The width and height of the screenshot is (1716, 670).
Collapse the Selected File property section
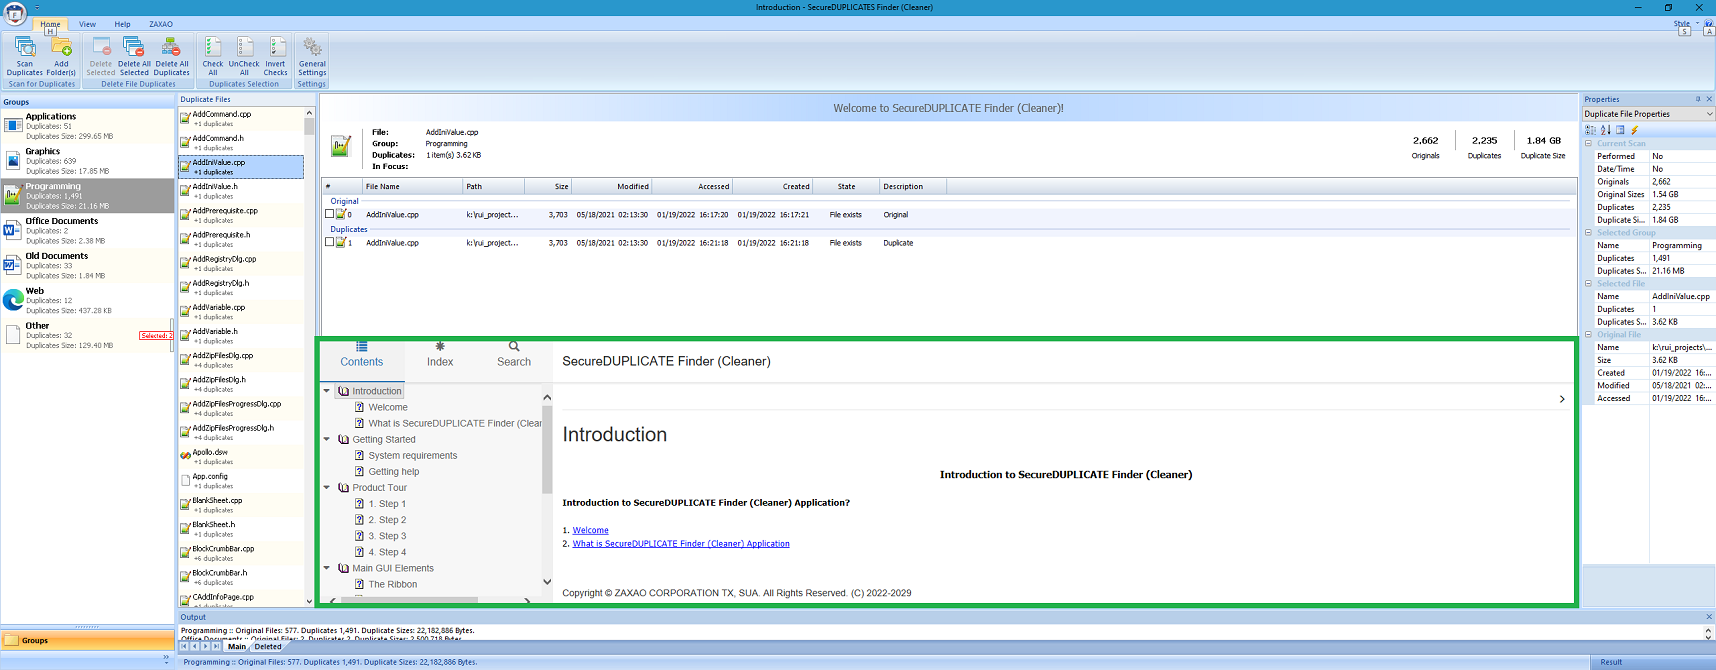1589,284
